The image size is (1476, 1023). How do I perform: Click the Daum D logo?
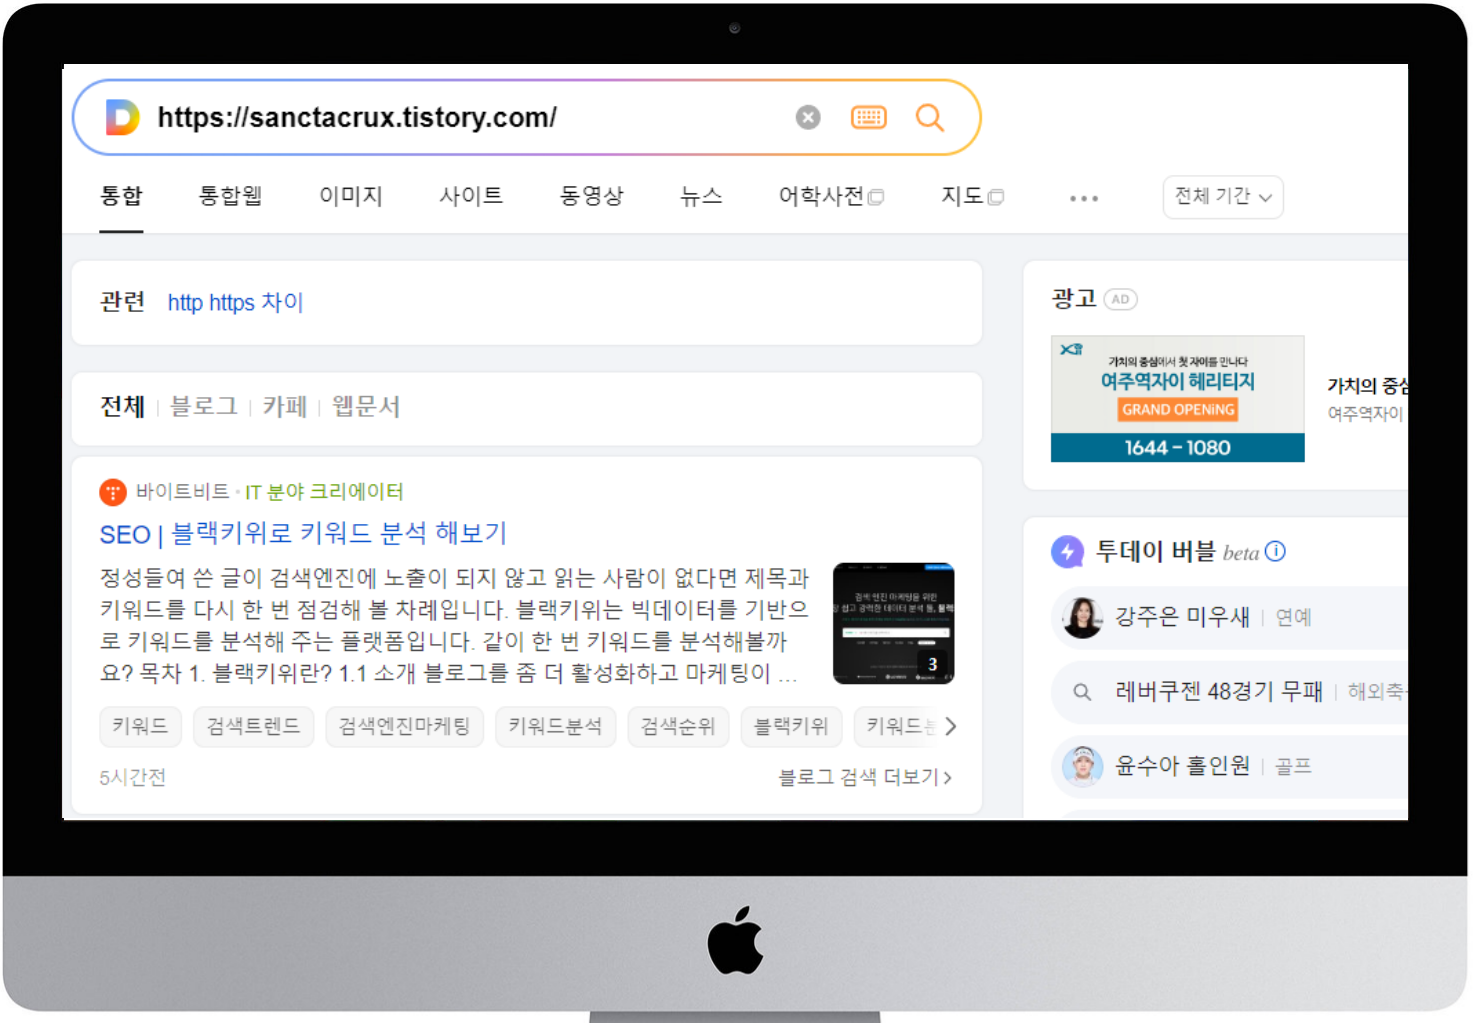click(122, 117)
